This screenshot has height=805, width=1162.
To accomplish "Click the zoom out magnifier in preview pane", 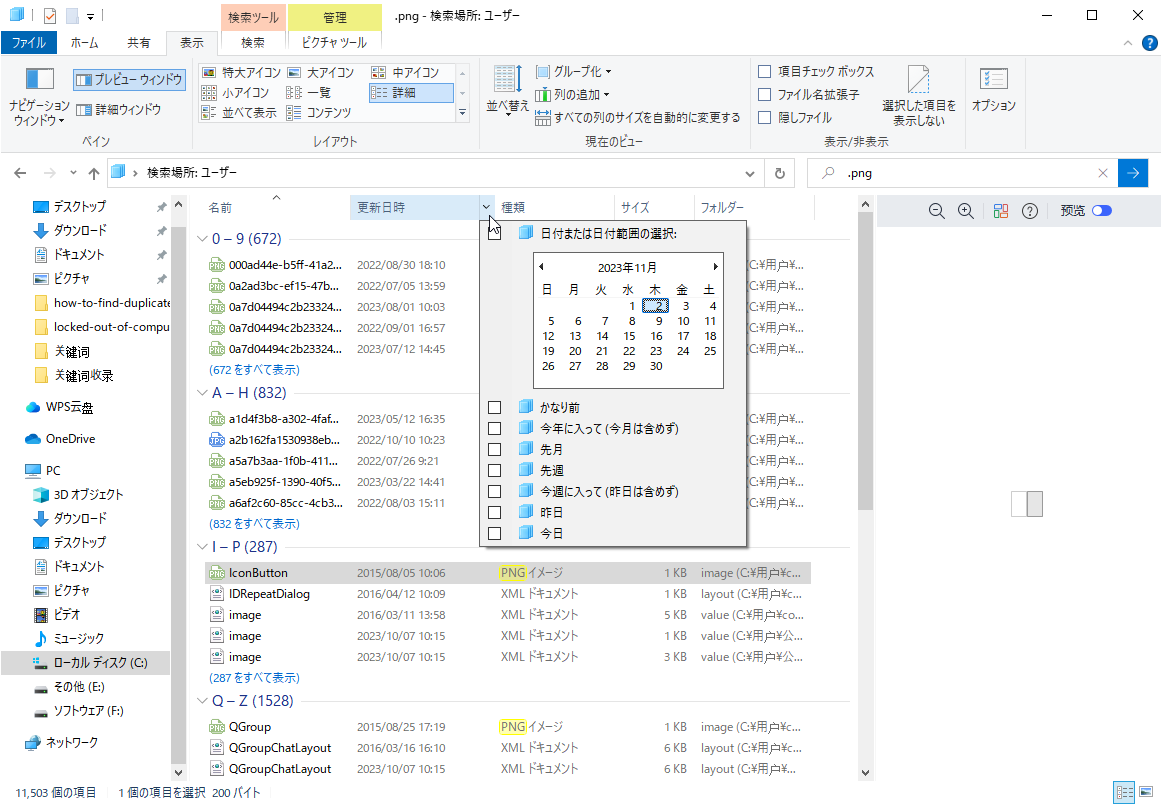I will [937, 211].
